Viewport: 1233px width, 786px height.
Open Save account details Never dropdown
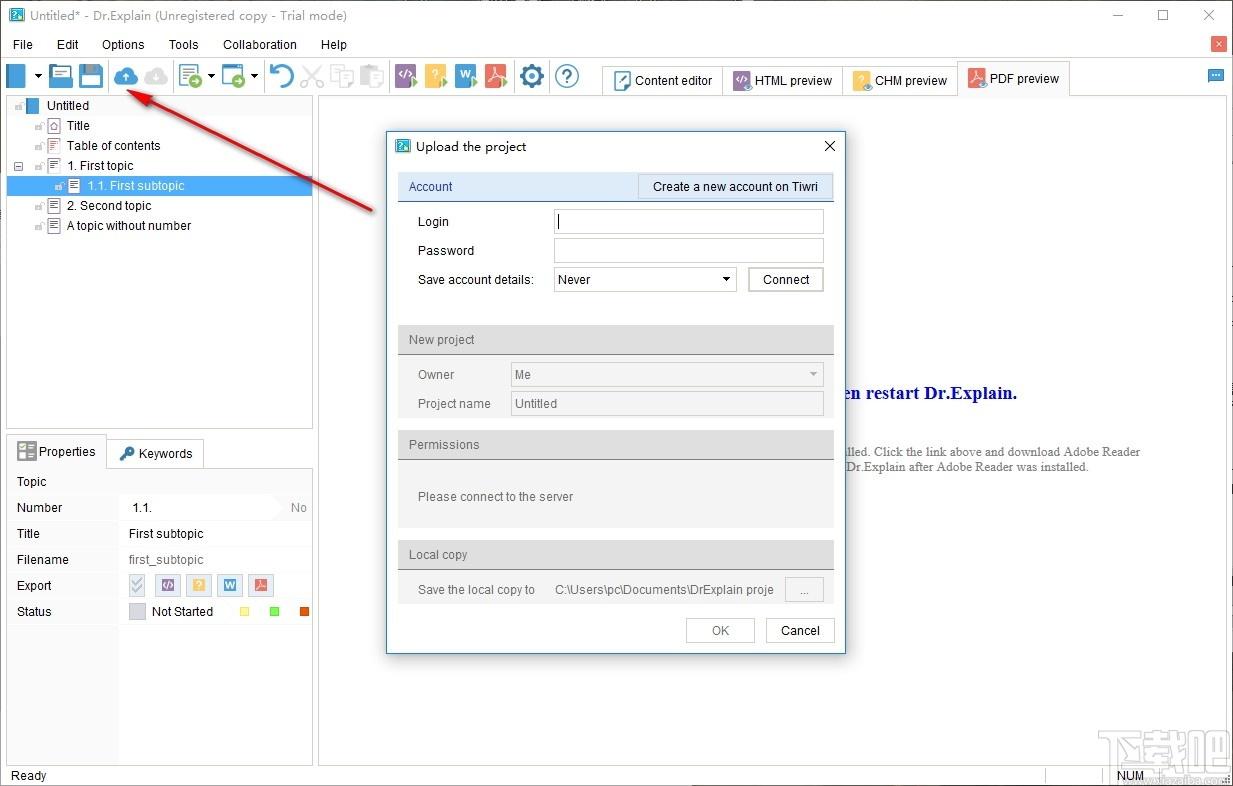[646, 280]
